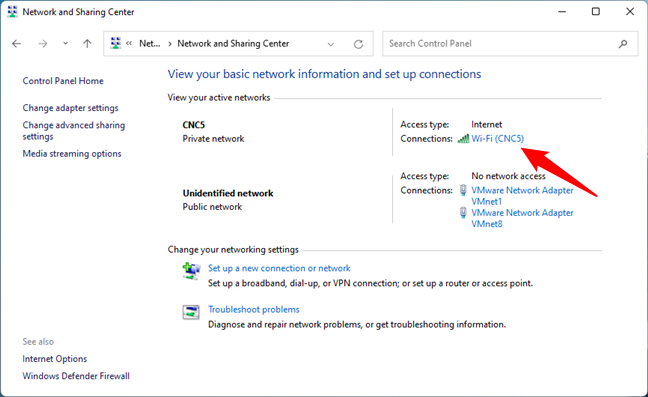Refresh the Network and Sharing Center page
648x397 pixels.
(358, 44)
